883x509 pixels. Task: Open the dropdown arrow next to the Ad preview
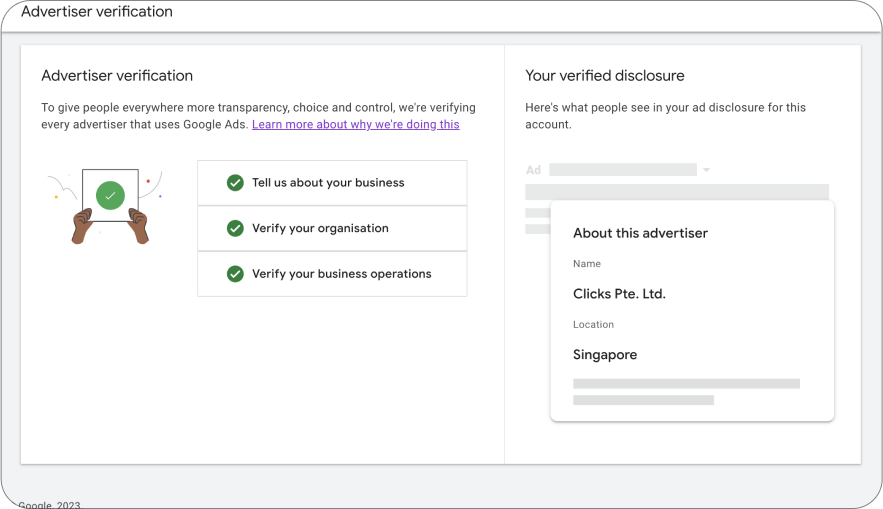706,170
